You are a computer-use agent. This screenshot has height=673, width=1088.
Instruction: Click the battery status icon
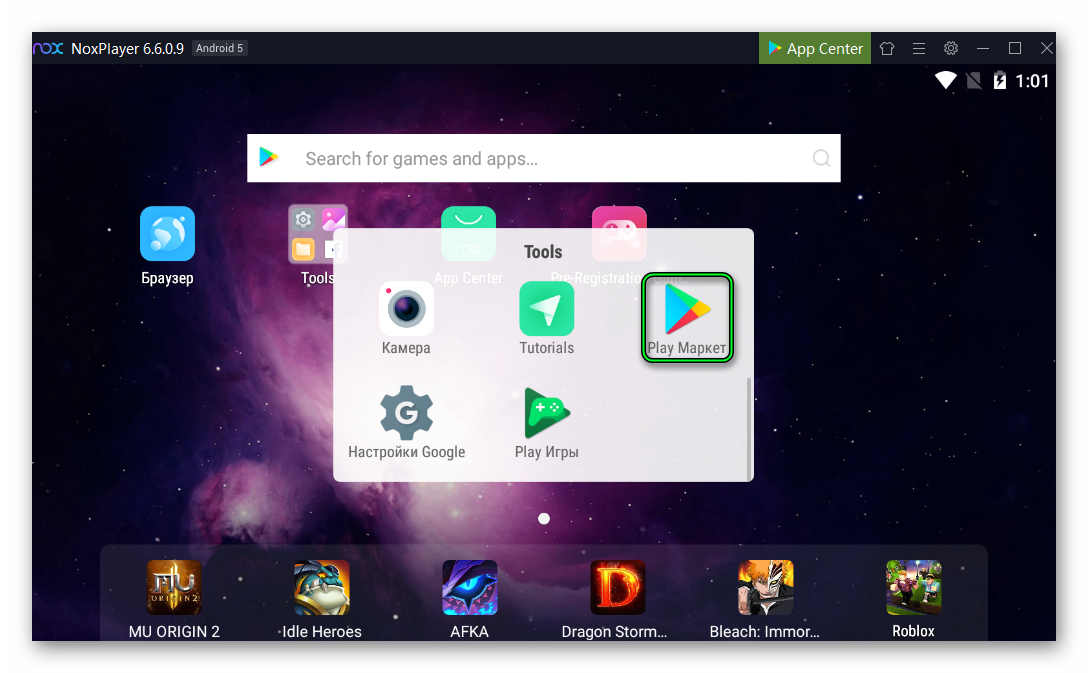pos(999,80)
